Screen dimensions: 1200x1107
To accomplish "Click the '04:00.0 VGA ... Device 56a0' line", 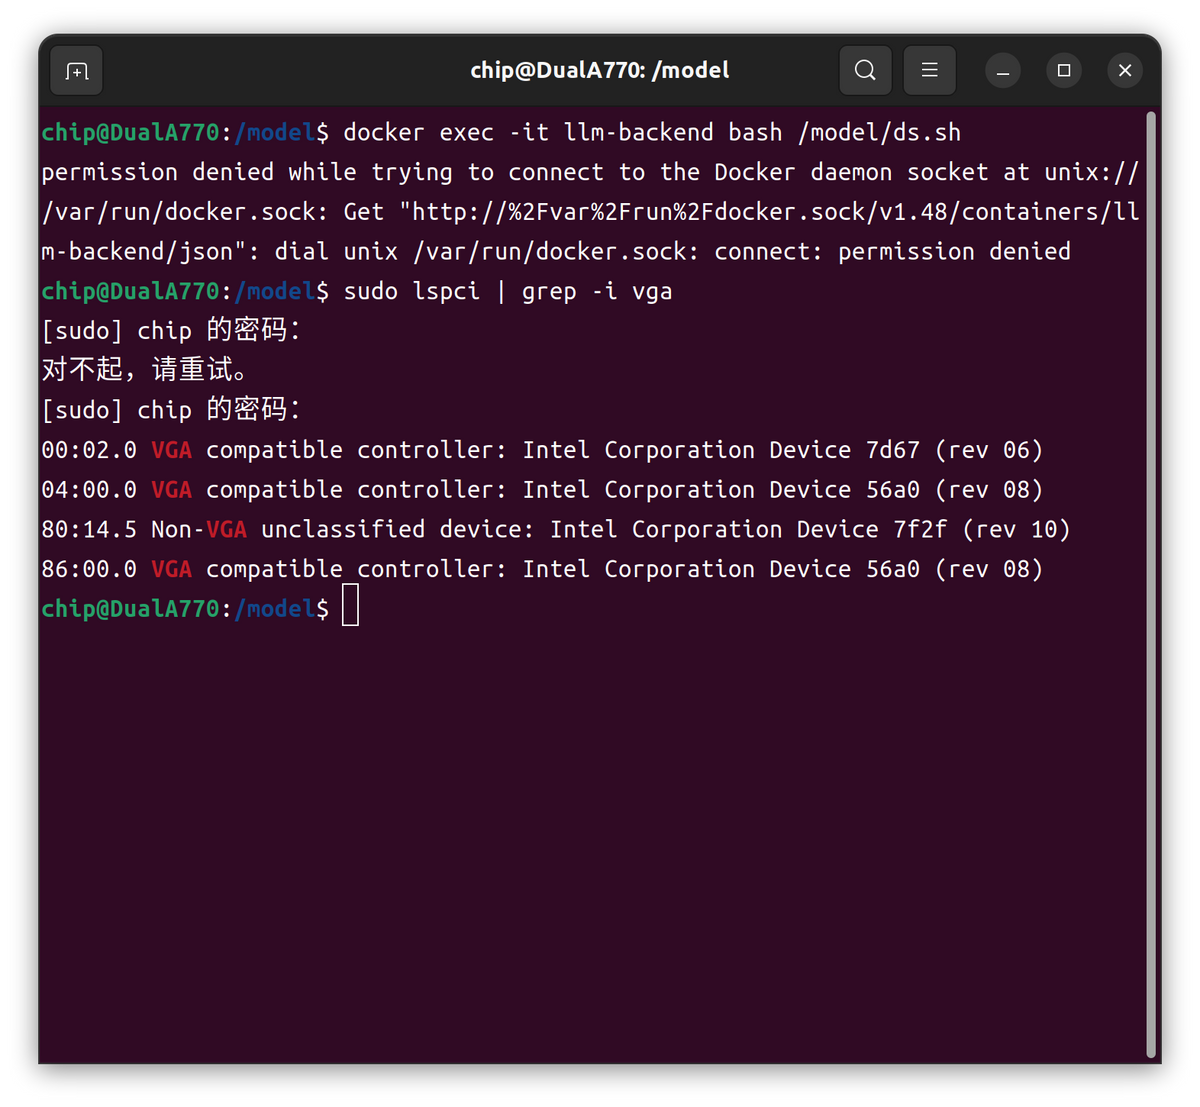I will pyautogui.click(x=542, y=490).
